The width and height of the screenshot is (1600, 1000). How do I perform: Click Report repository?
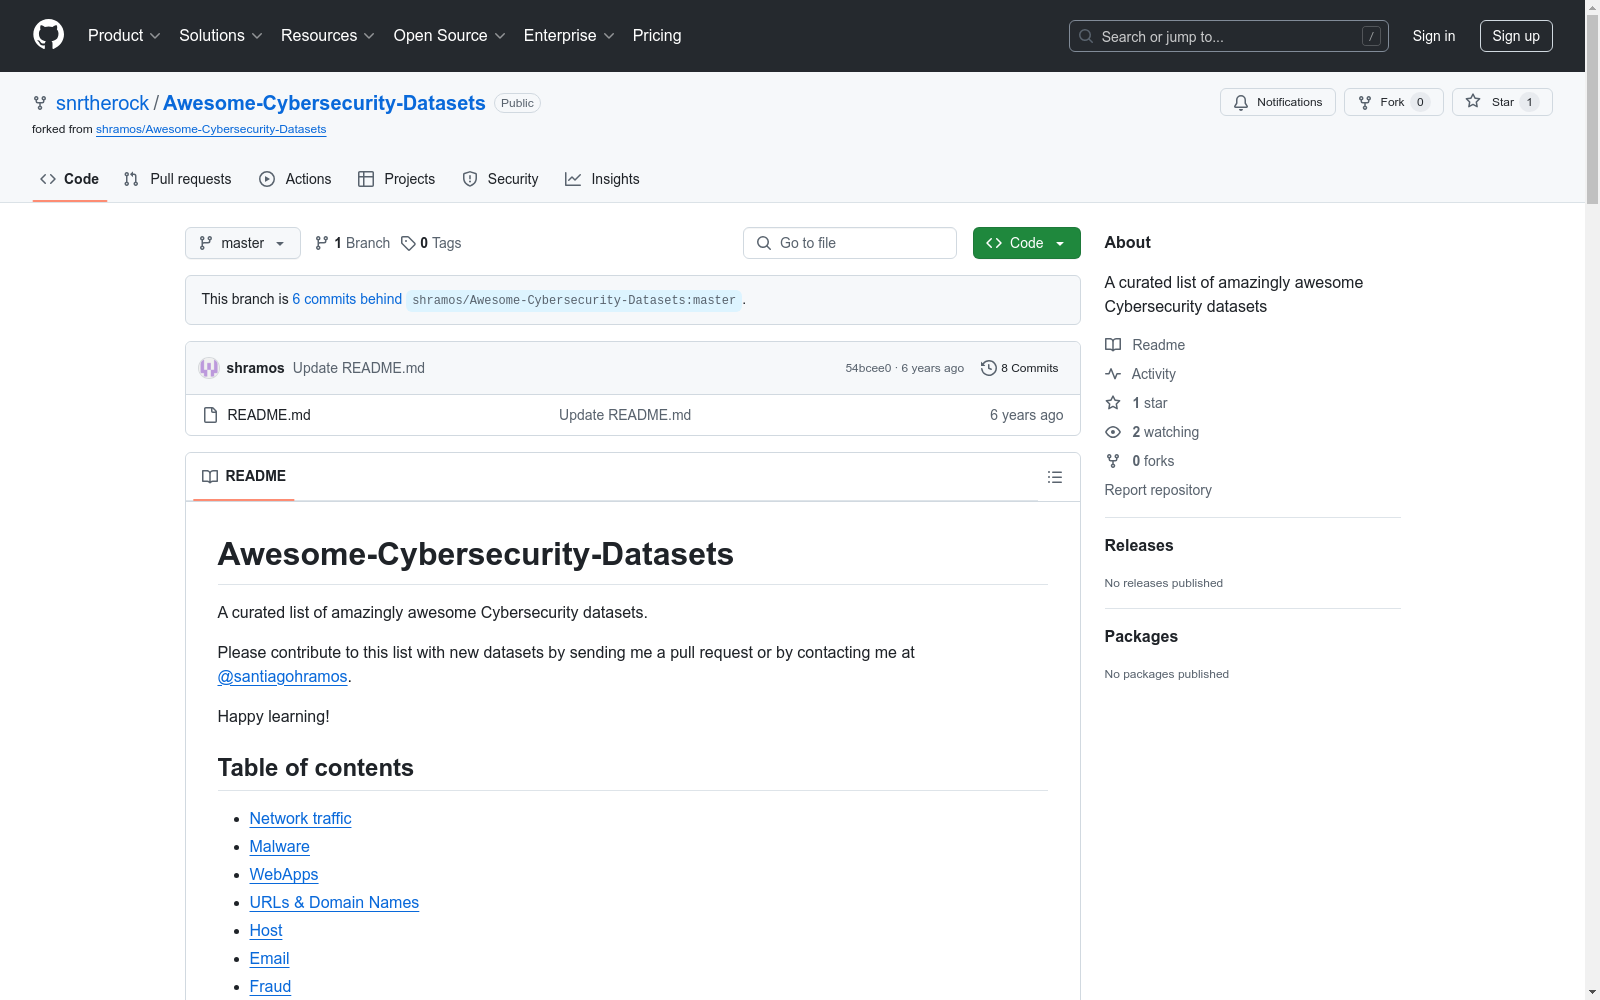click(x=1158, y=490)
